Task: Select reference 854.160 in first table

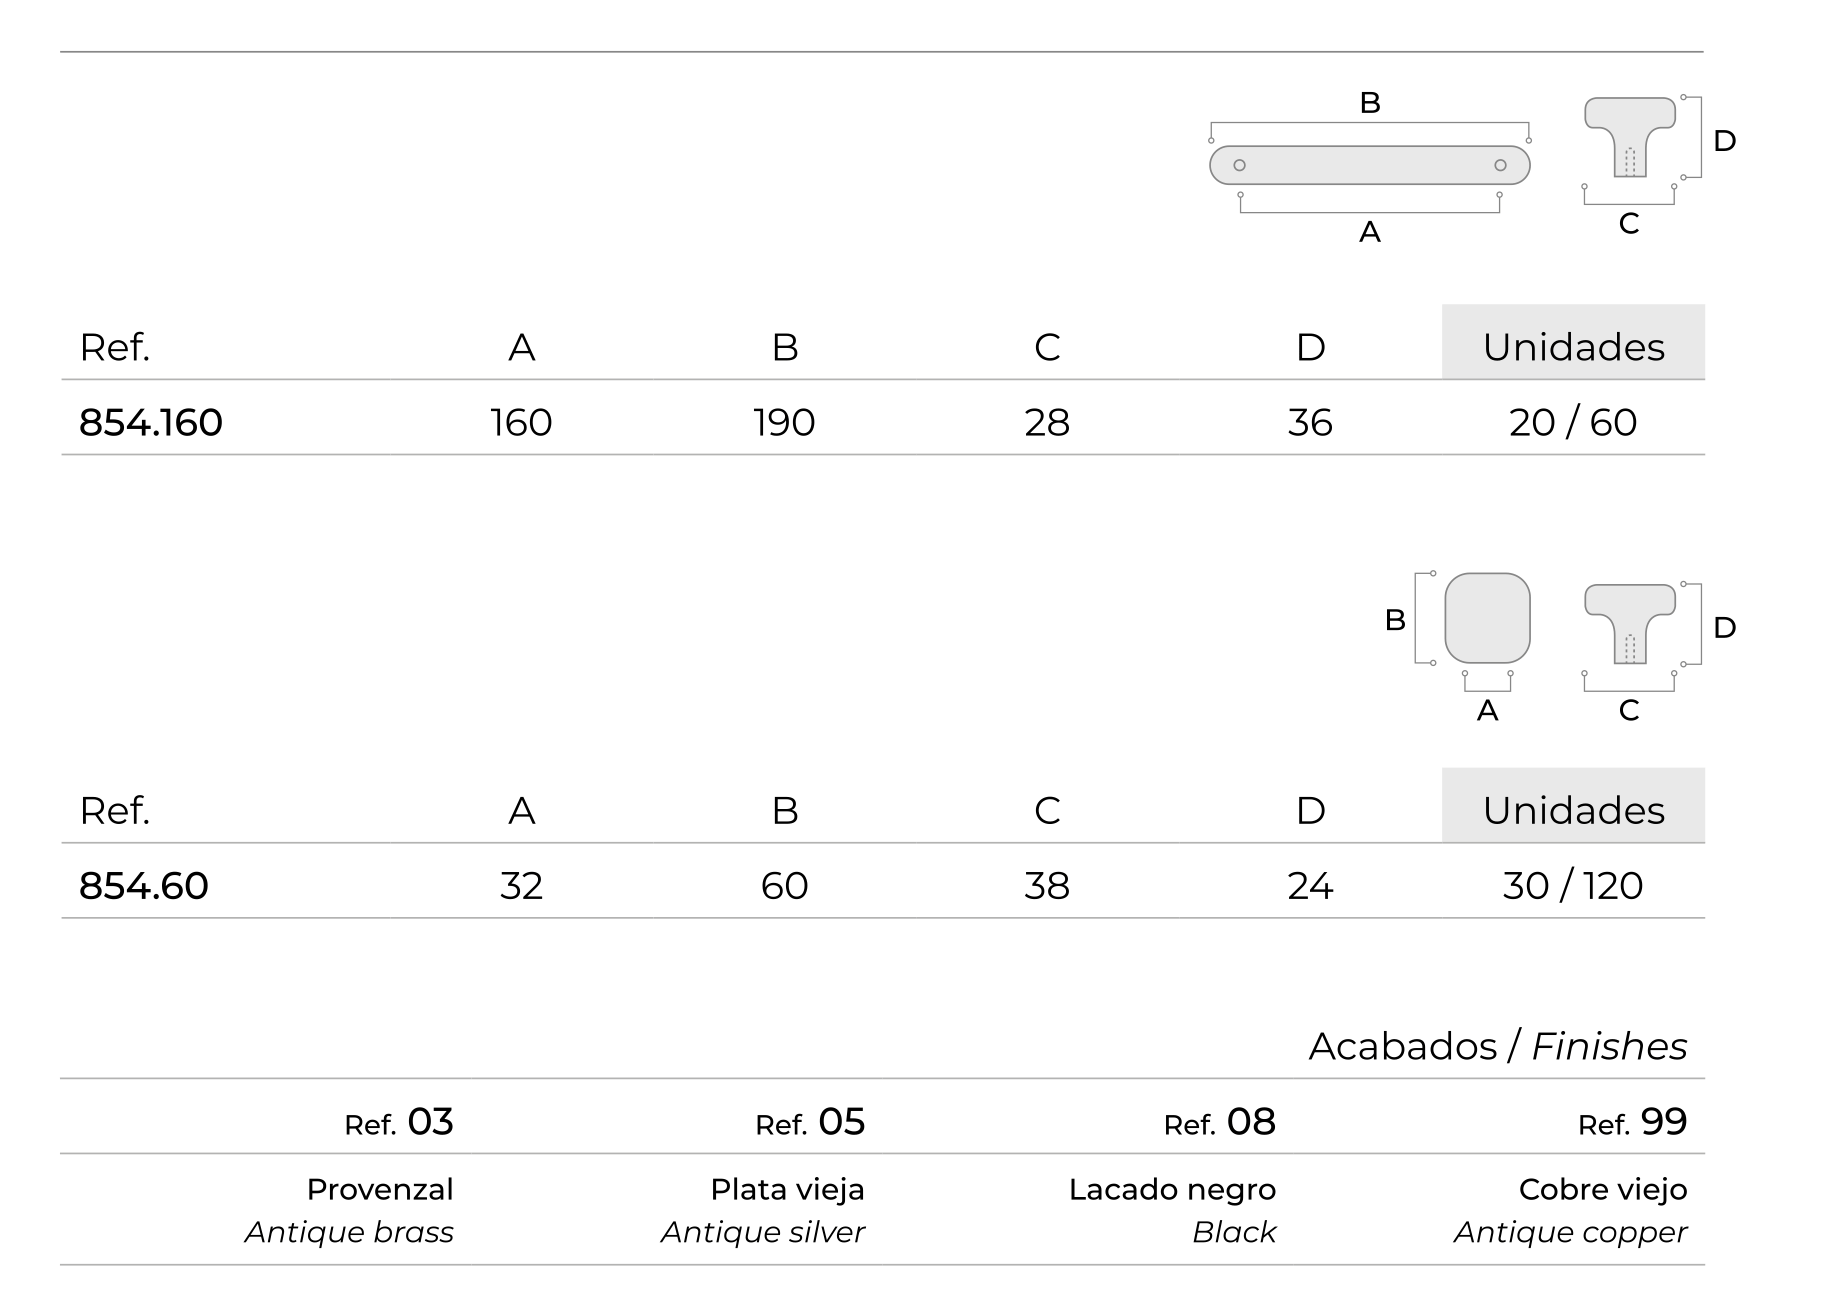Action: 151,423
